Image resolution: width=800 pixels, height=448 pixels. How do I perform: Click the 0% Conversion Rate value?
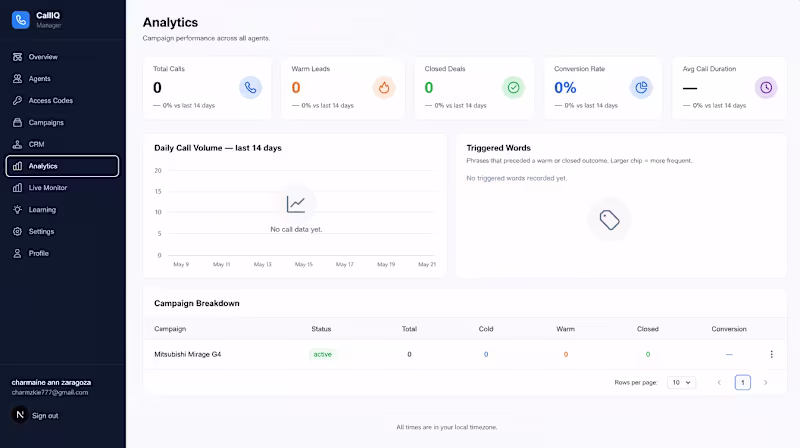click(565, 88)
